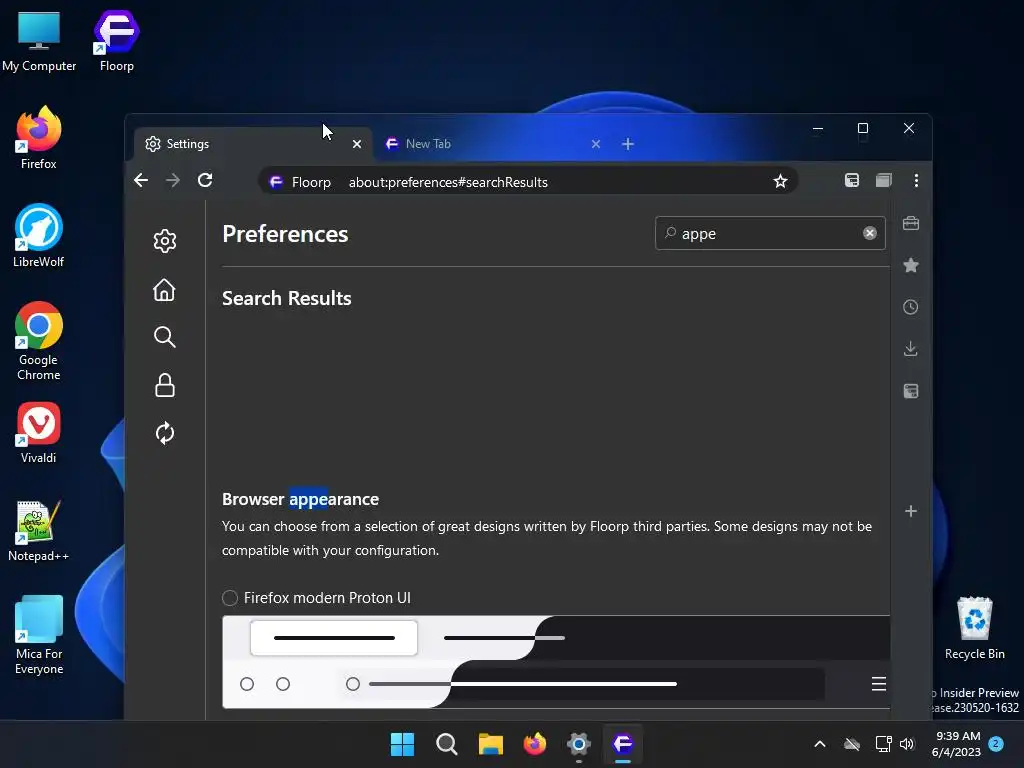Screen dimensions: 1024x768
Task: Open Firefox from the taskbar
Action: click(x=535, y=744)
